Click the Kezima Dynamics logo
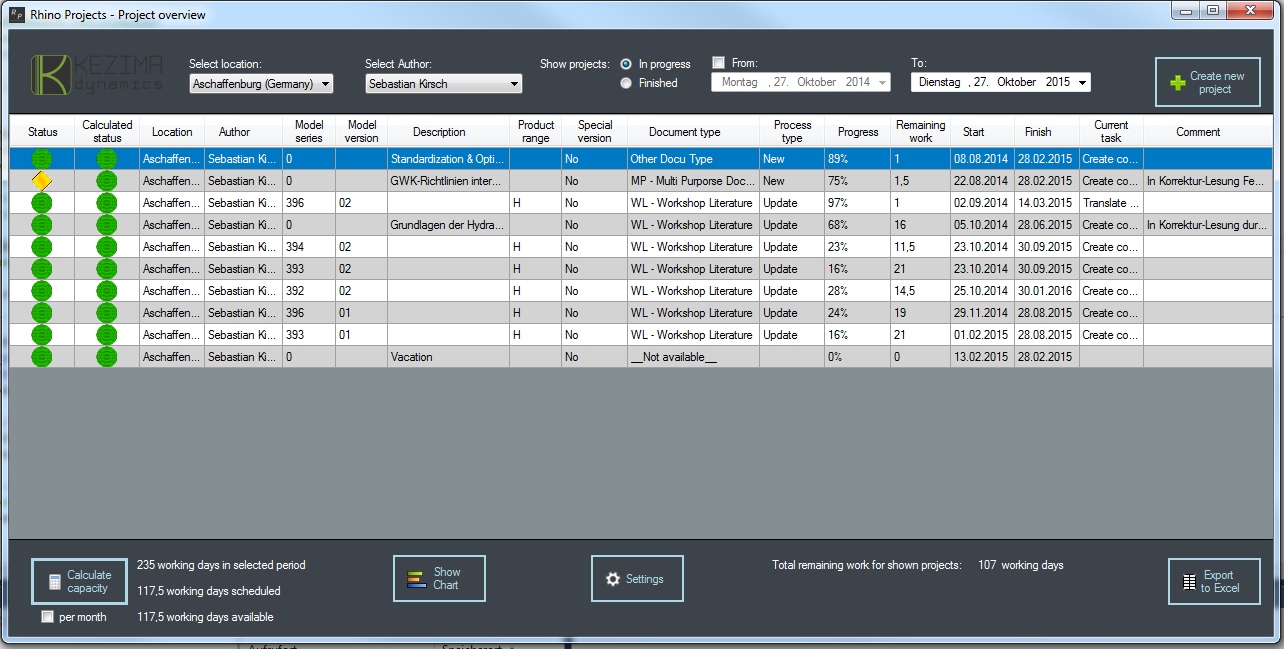 coord(97,76)
